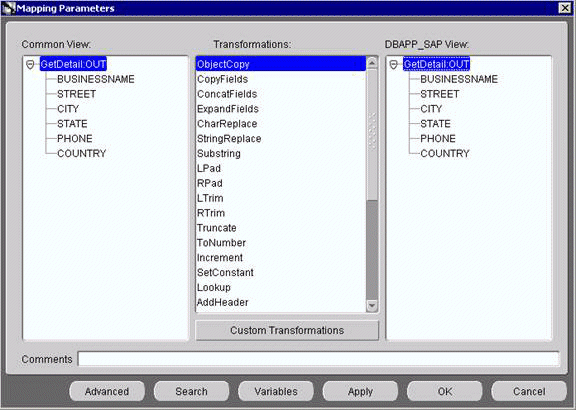
Task: Click Transformations list scroll up arrow
Action: tap(372, 63)
